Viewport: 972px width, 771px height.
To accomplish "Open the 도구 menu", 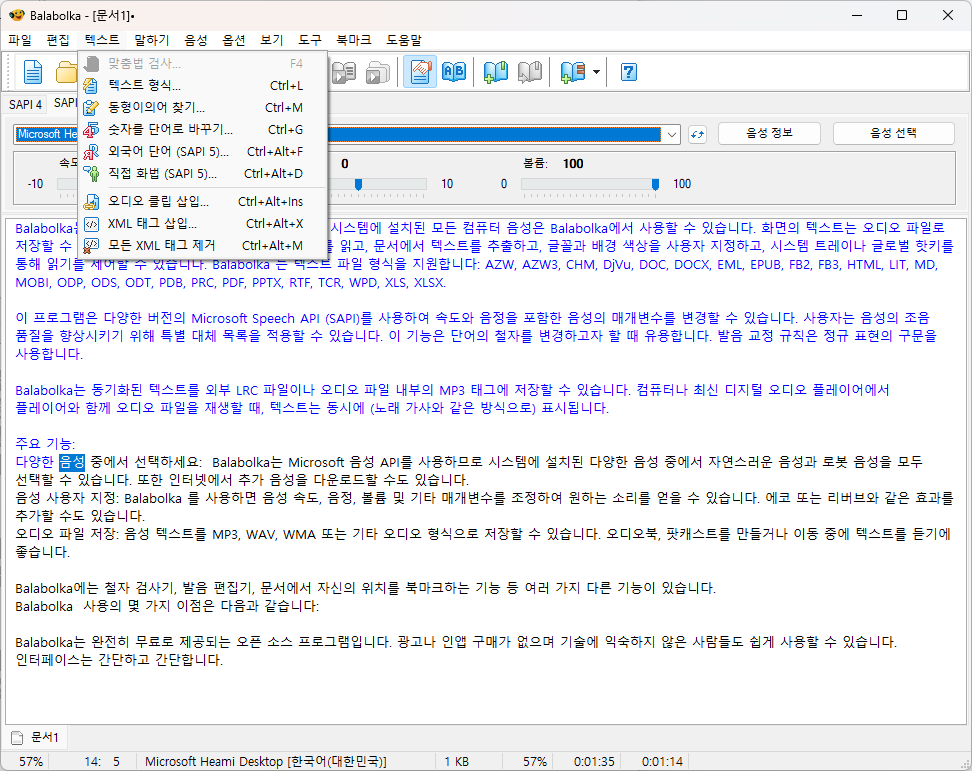I will 309,40.
